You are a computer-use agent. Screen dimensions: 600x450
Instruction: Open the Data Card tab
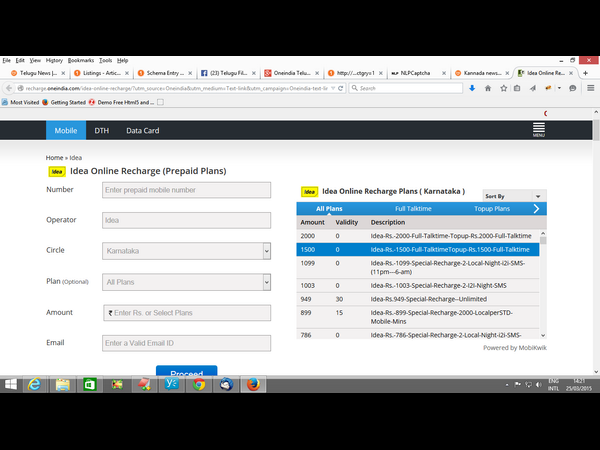pos(142,131)
